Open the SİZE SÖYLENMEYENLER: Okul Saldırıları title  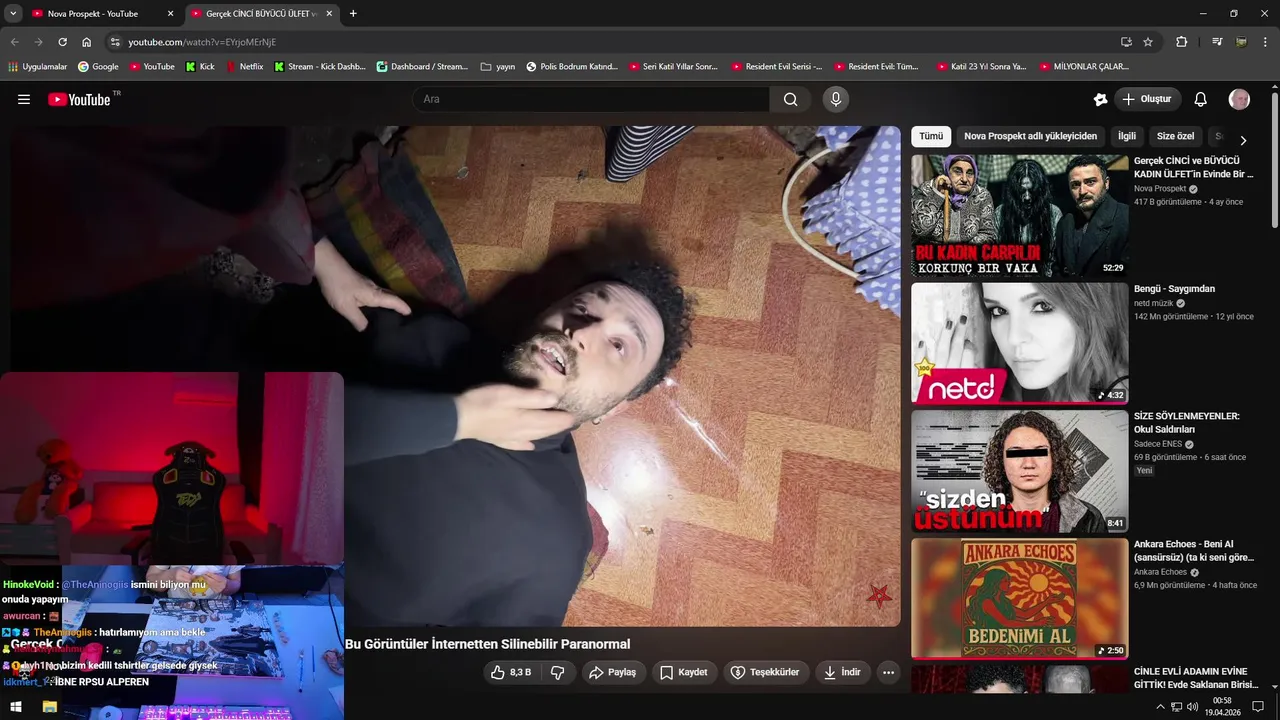tap(1186, 423)
